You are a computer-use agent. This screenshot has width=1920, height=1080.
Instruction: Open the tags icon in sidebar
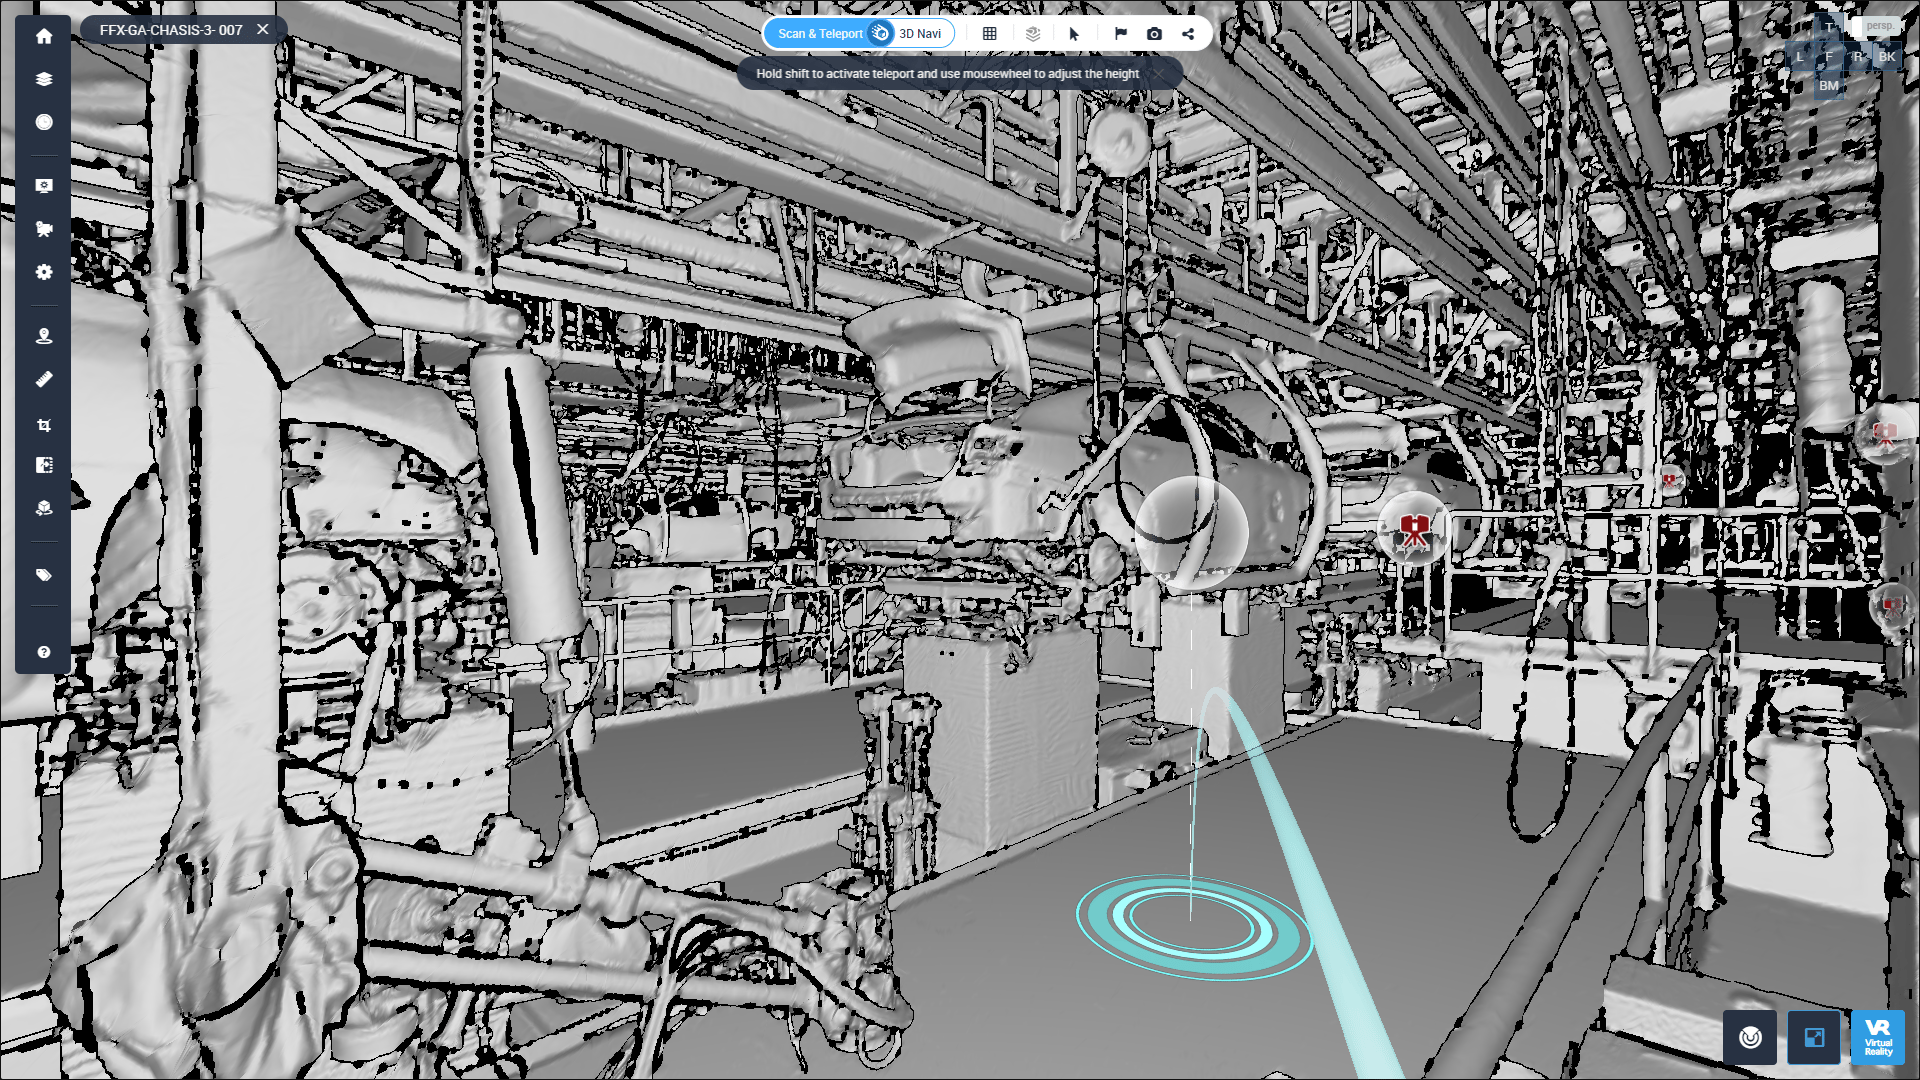44,575
